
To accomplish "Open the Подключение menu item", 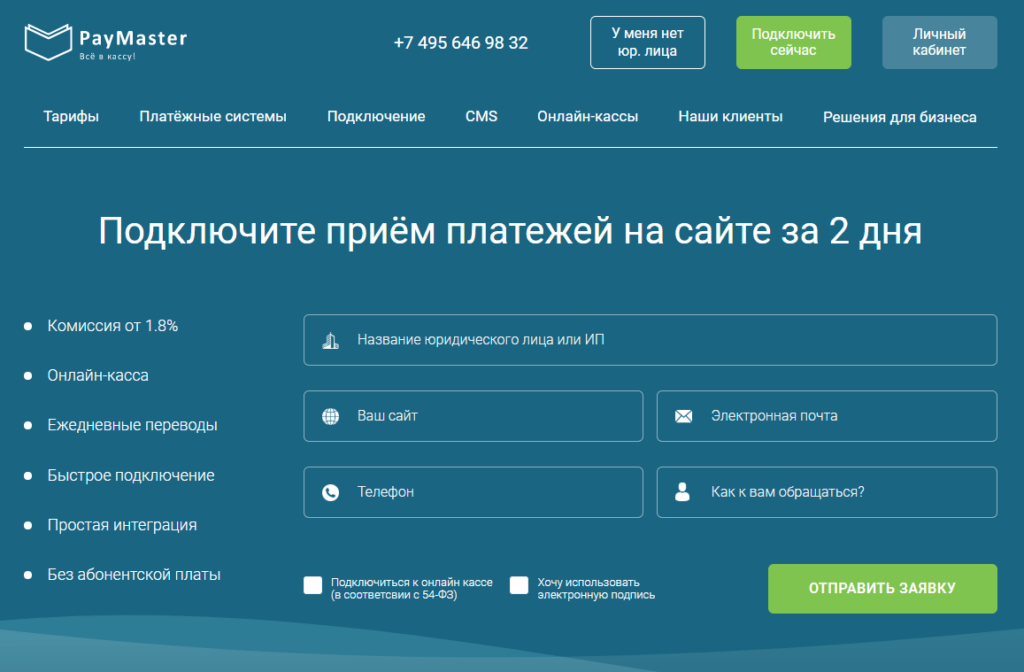I will click(376, 117).
